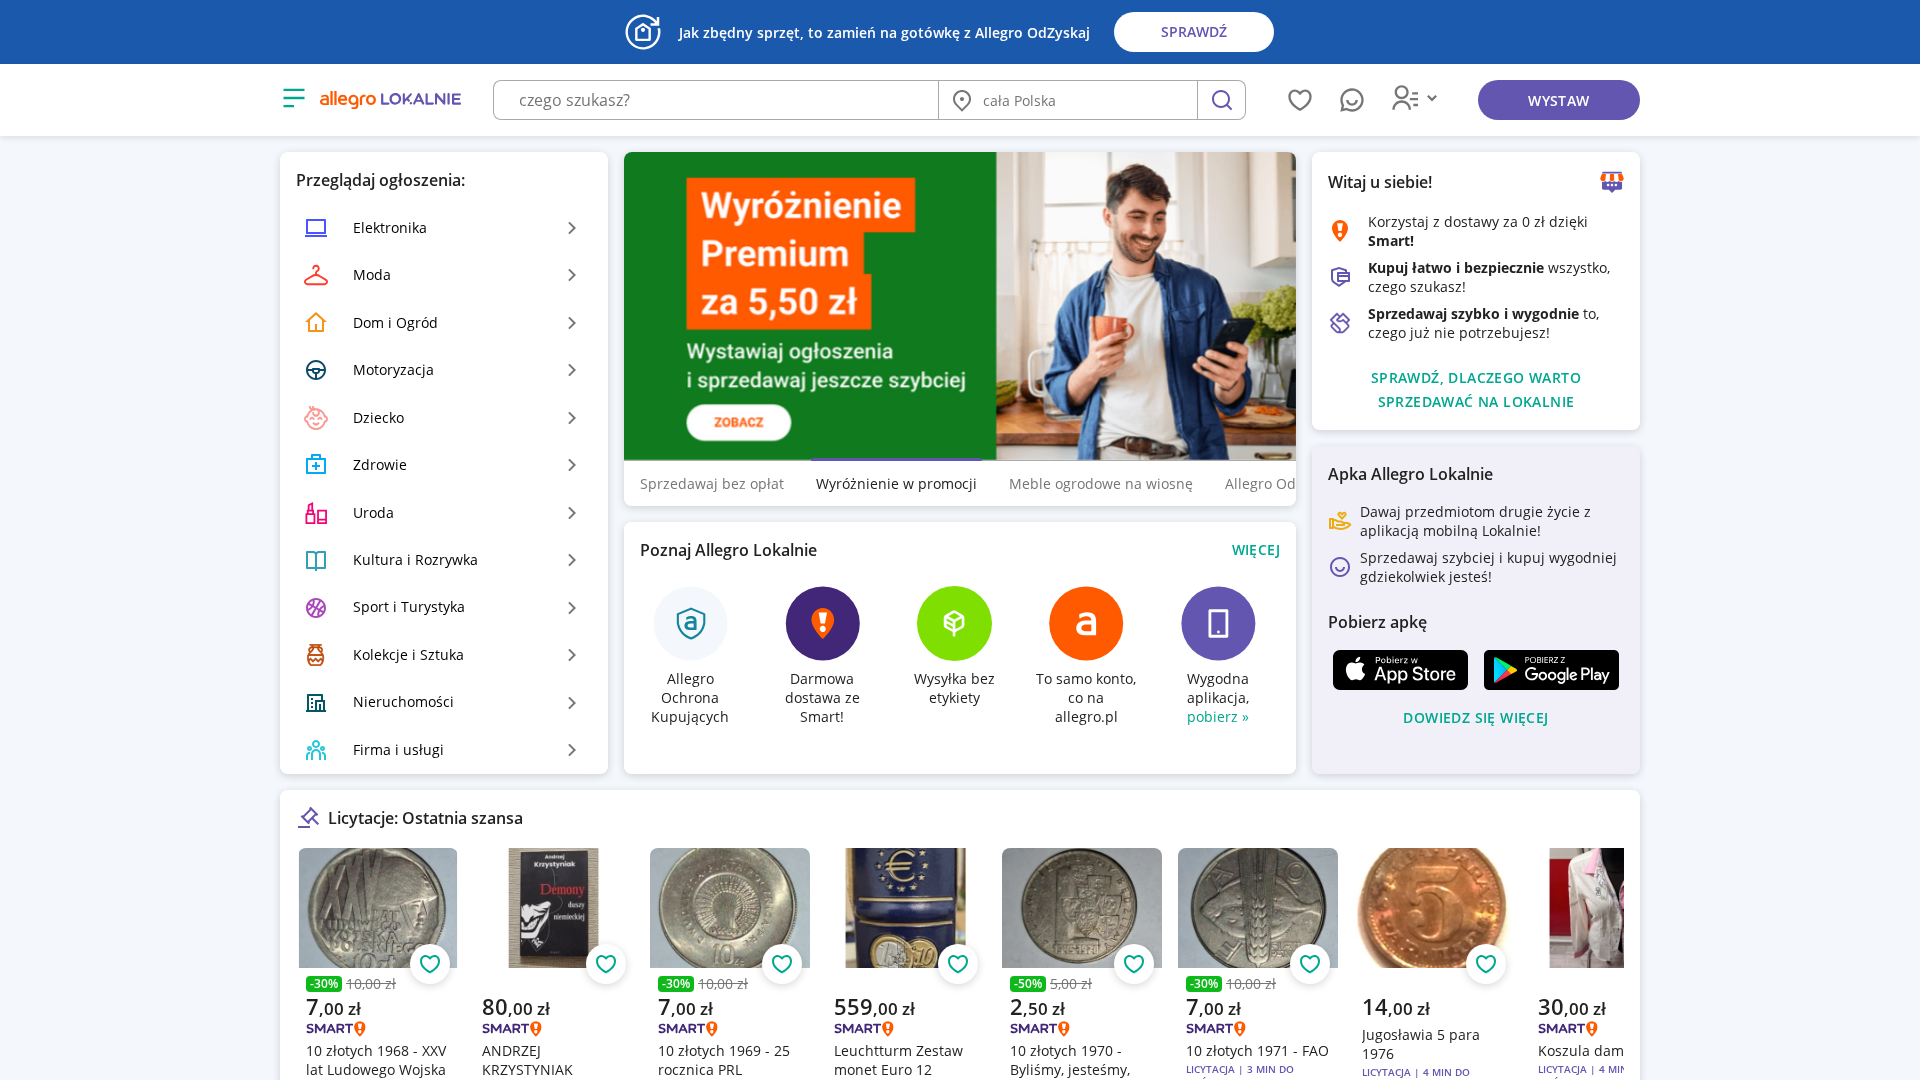
Task: Favorite the 10 złotych 1968 coin listing
Action: (x=430, y=964)
